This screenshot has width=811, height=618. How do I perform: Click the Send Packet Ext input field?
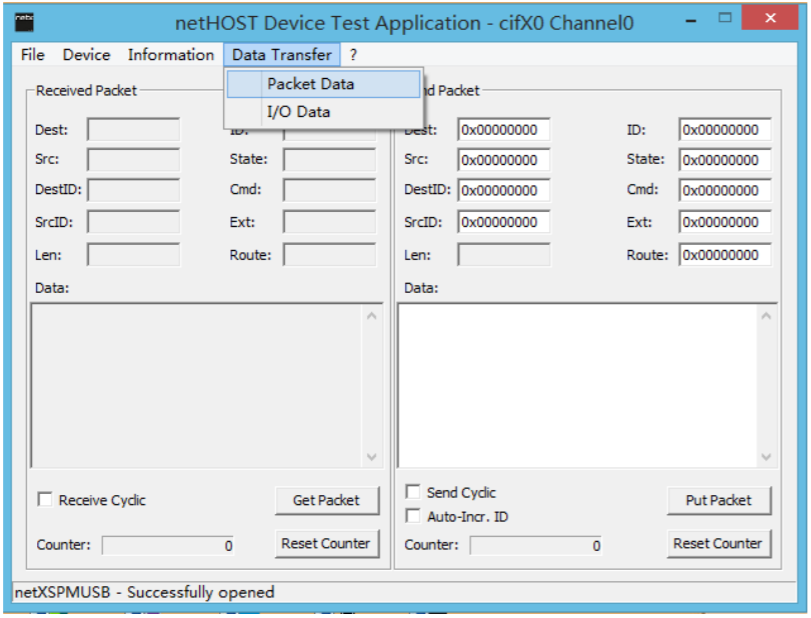[725, 222]
